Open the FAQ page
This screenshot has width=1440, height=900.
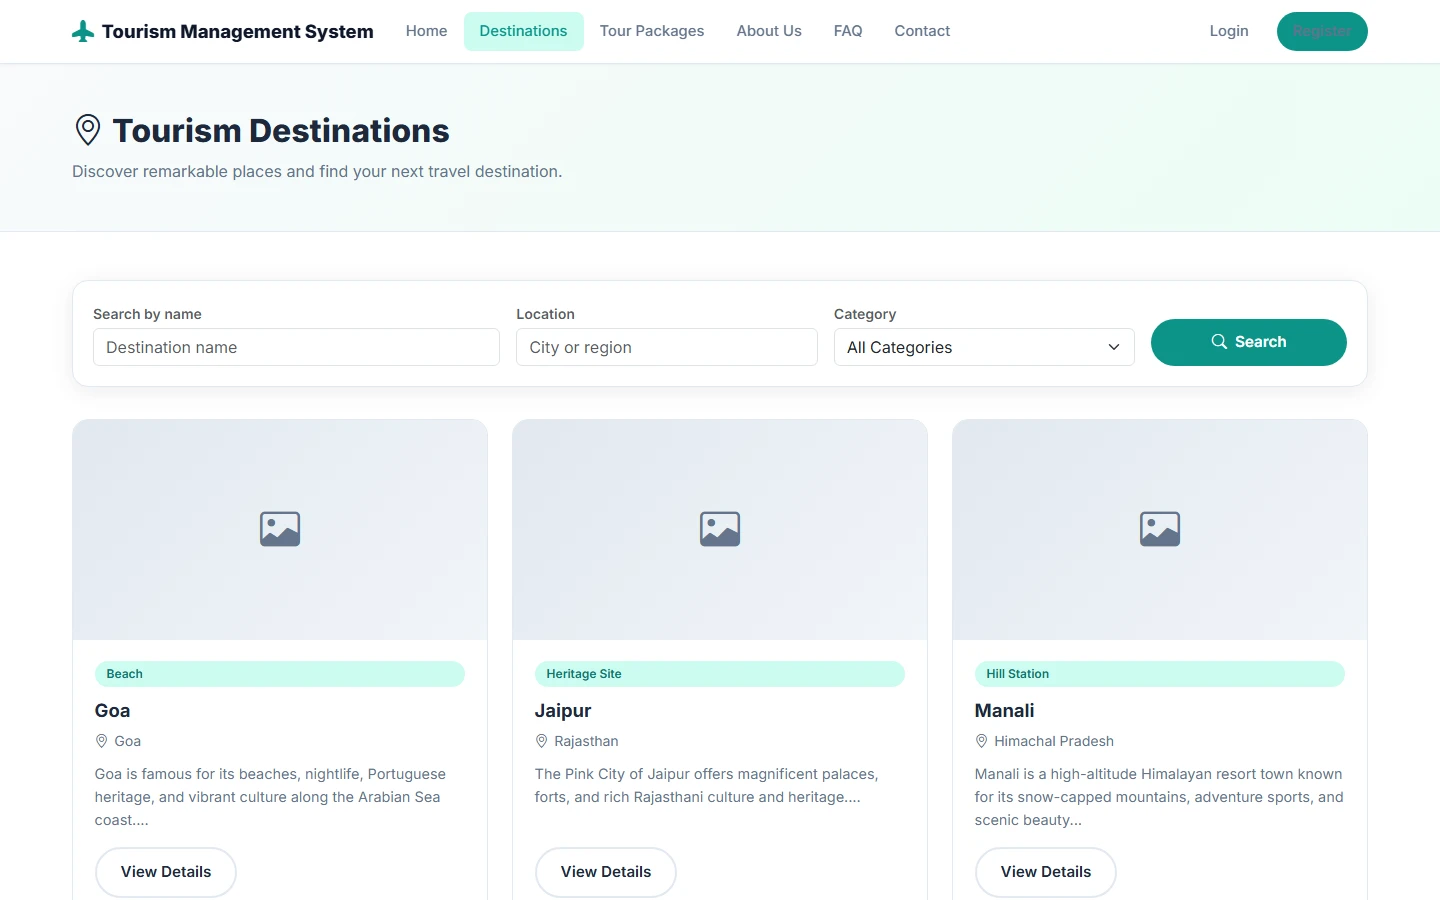[848, 31]
